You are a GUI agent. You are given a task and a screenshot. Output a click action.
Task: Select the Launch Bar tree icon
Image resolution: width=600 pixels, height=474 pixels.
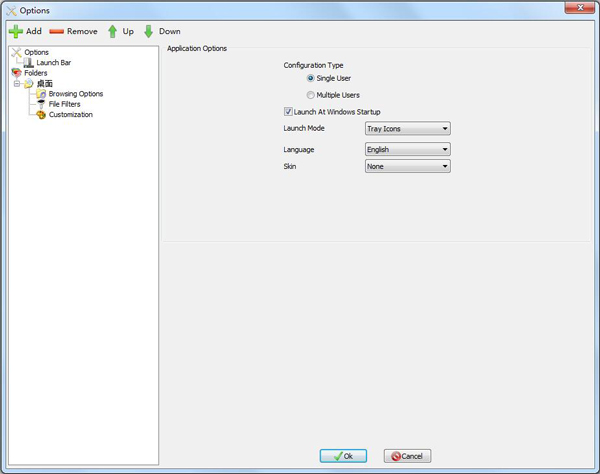tap(28, 63)
